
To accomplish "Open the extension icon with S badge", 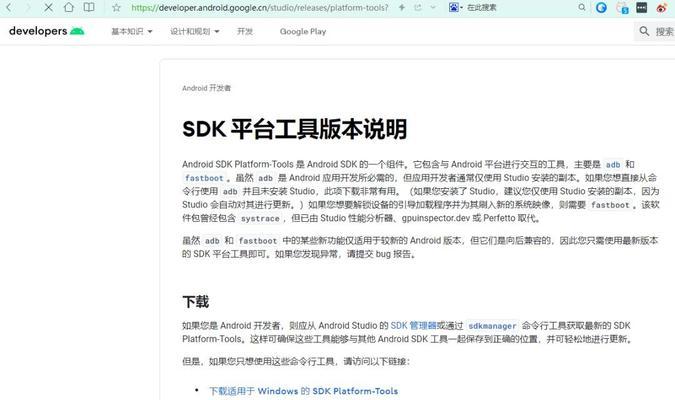I will tap(622, 8).
